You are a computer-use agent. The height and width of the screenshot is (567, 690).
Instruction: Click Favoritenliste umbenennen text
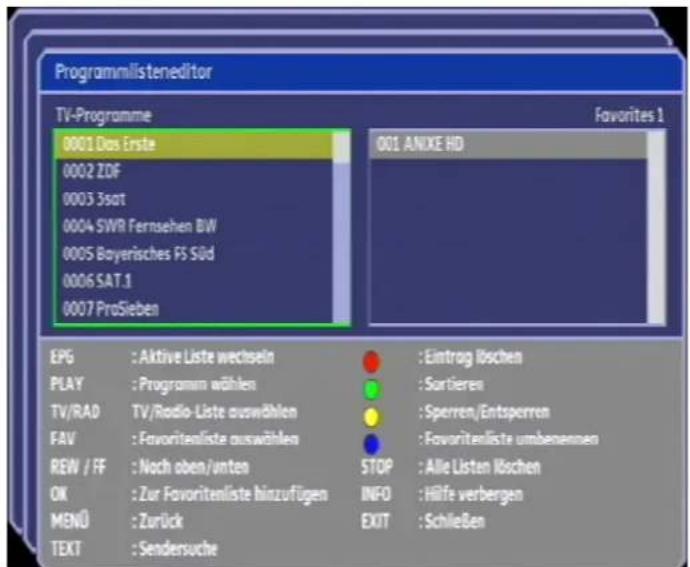click(509, 439)
